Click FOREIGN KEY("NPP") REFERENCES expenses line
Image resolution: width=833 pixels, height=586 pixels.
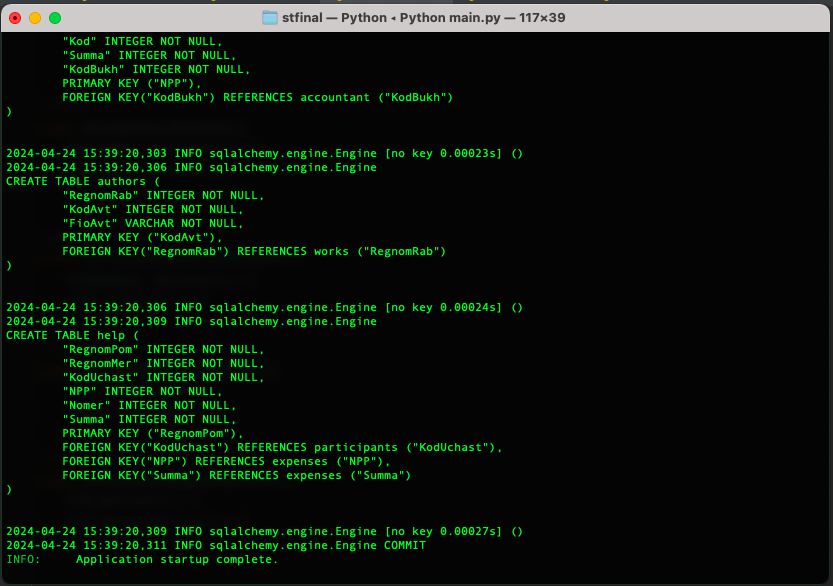click(226, 461)
